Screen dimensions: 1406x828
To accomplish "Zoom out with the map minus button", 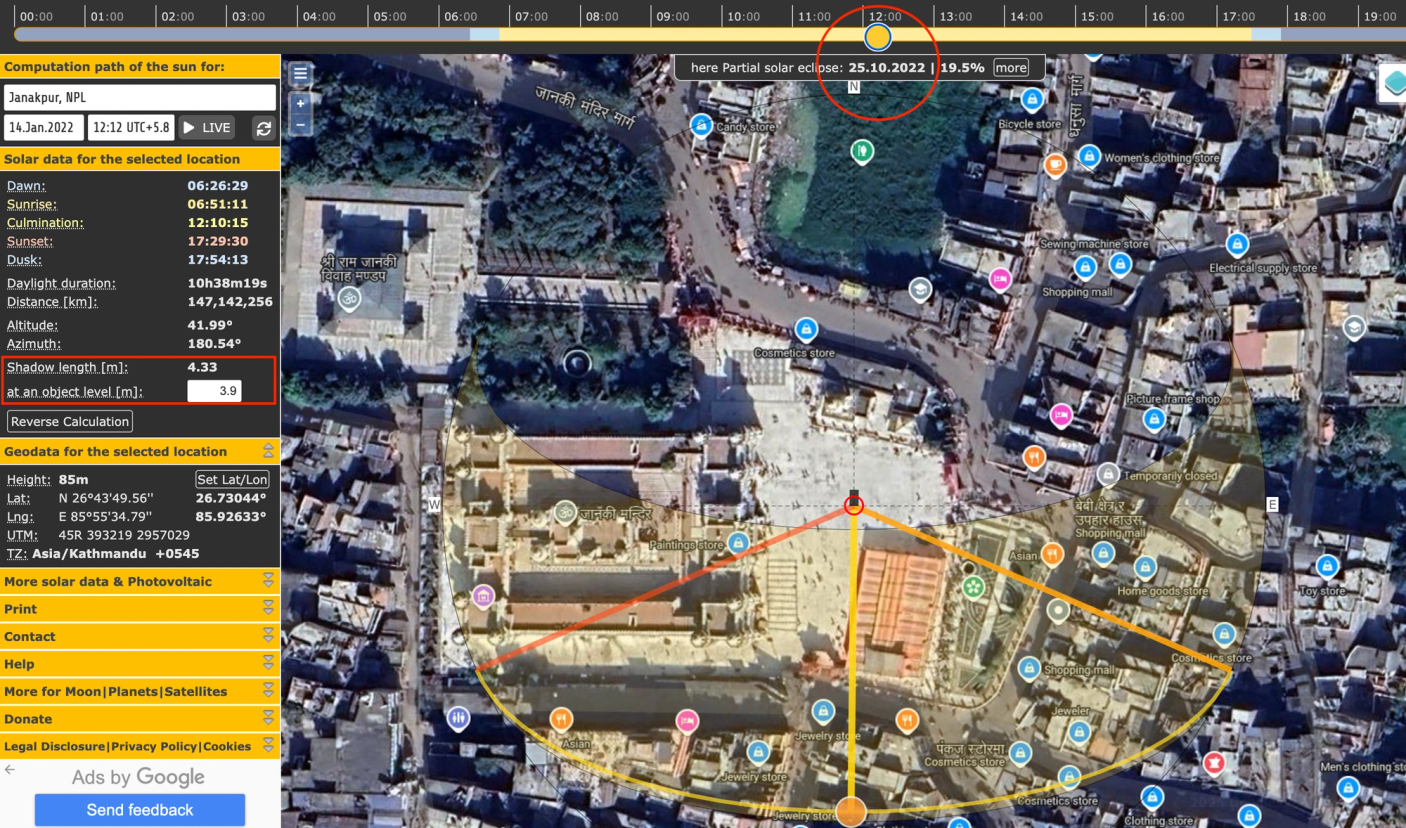I will click(x=300, y=125).
